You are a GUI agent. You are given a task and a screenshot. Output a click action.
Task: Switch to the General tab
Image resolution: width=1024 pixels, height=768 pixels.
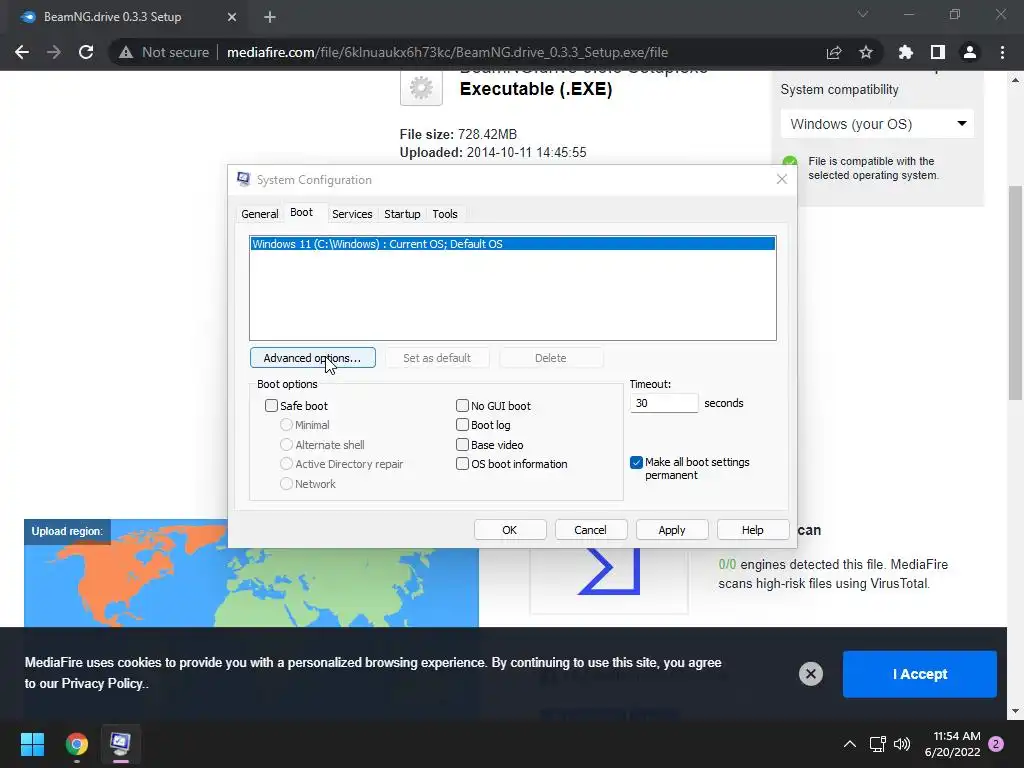tap(259, 214)
